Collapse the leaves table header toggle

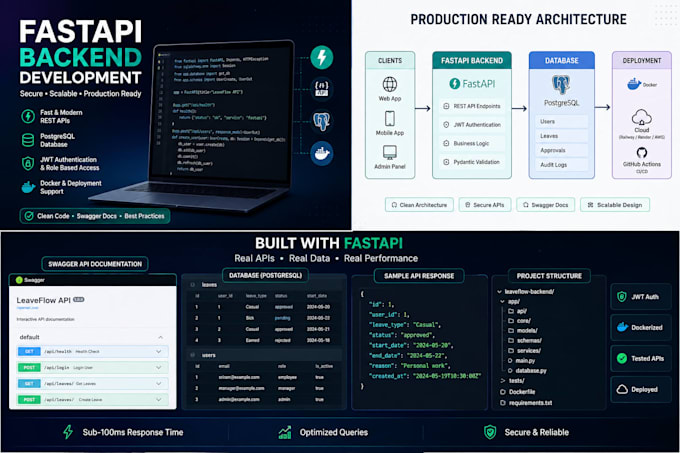[193, 285]
